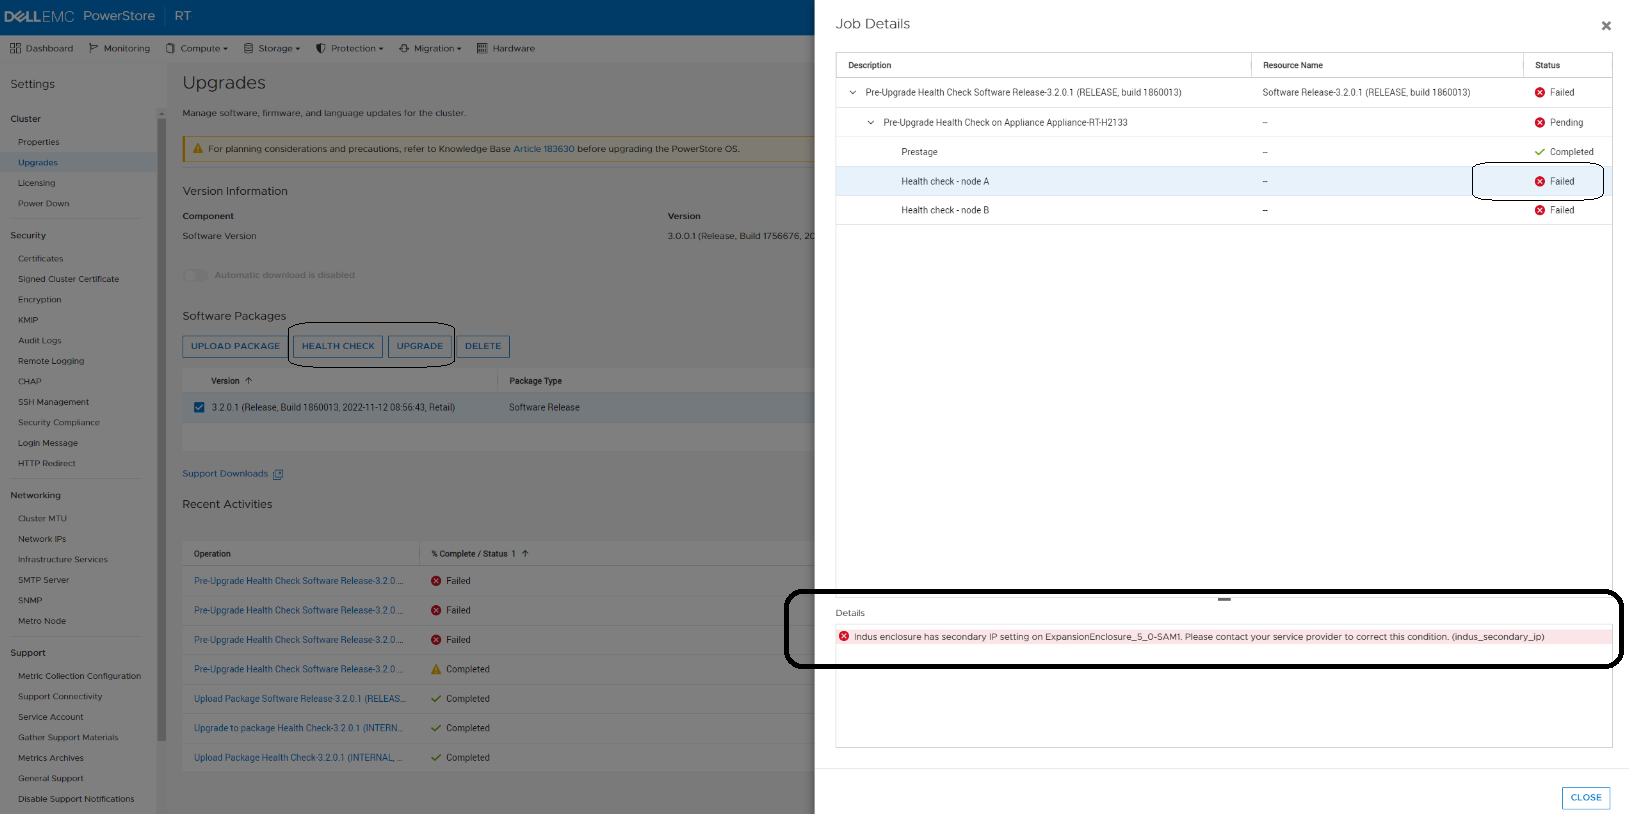Open SMTP Server settings
Screen dimensions: 1629x814
[44, 580]
